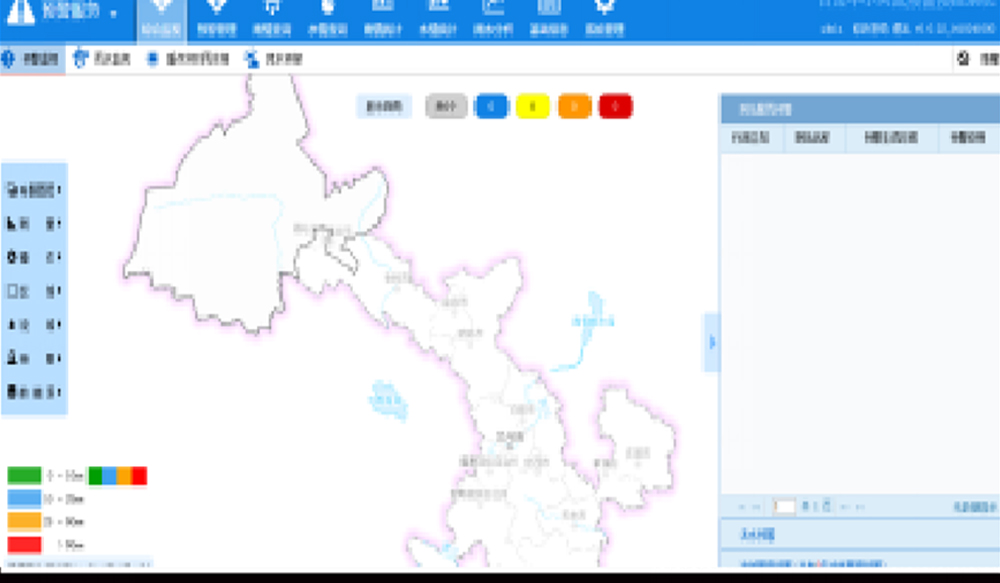Open the dropdown arrow beside the app title
1000x583 pixels.
[114, 14]
